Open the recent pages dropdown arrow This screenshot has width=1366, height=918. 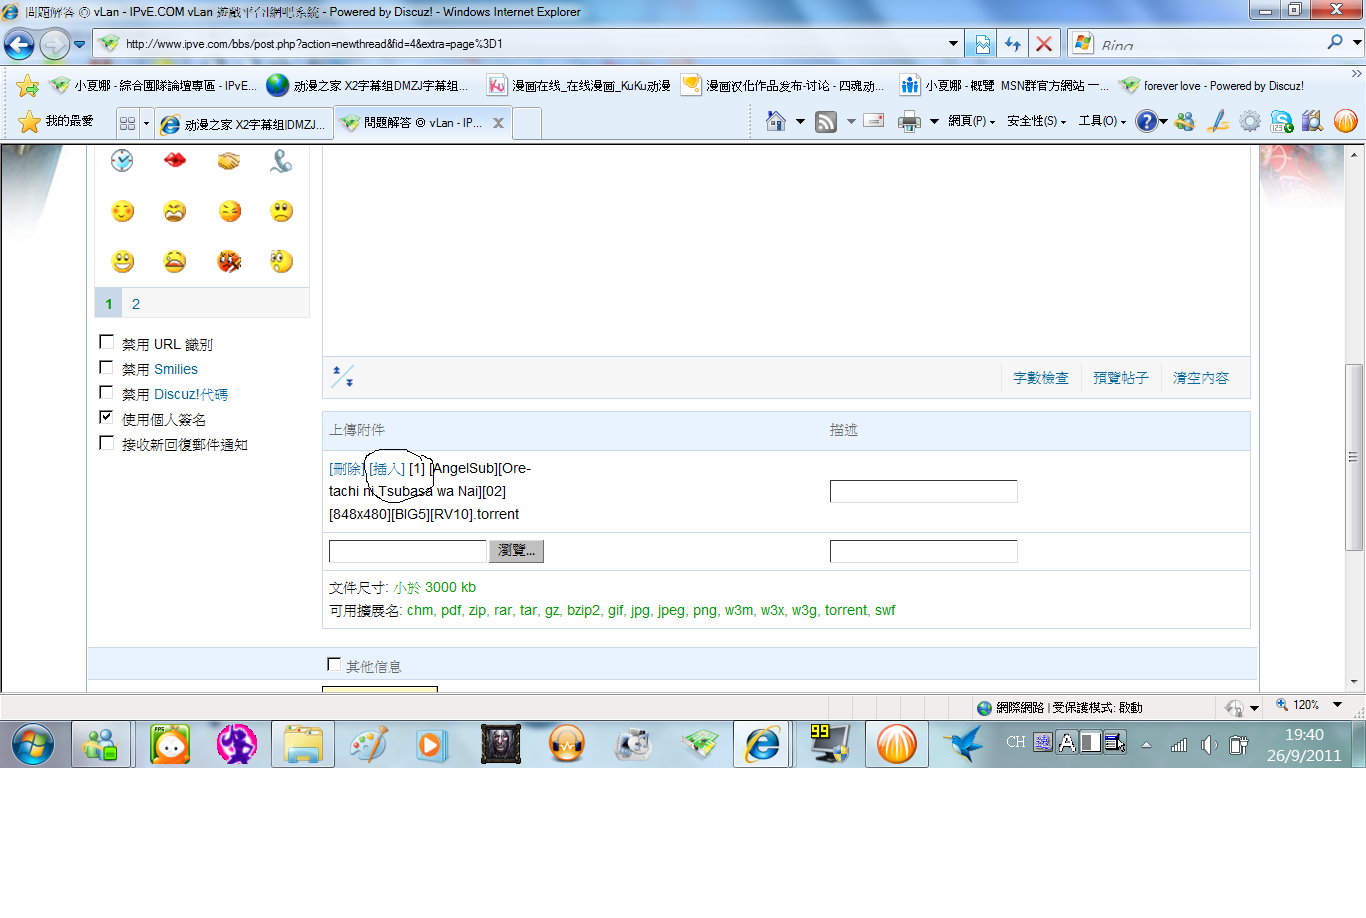[x=79, y=44]
